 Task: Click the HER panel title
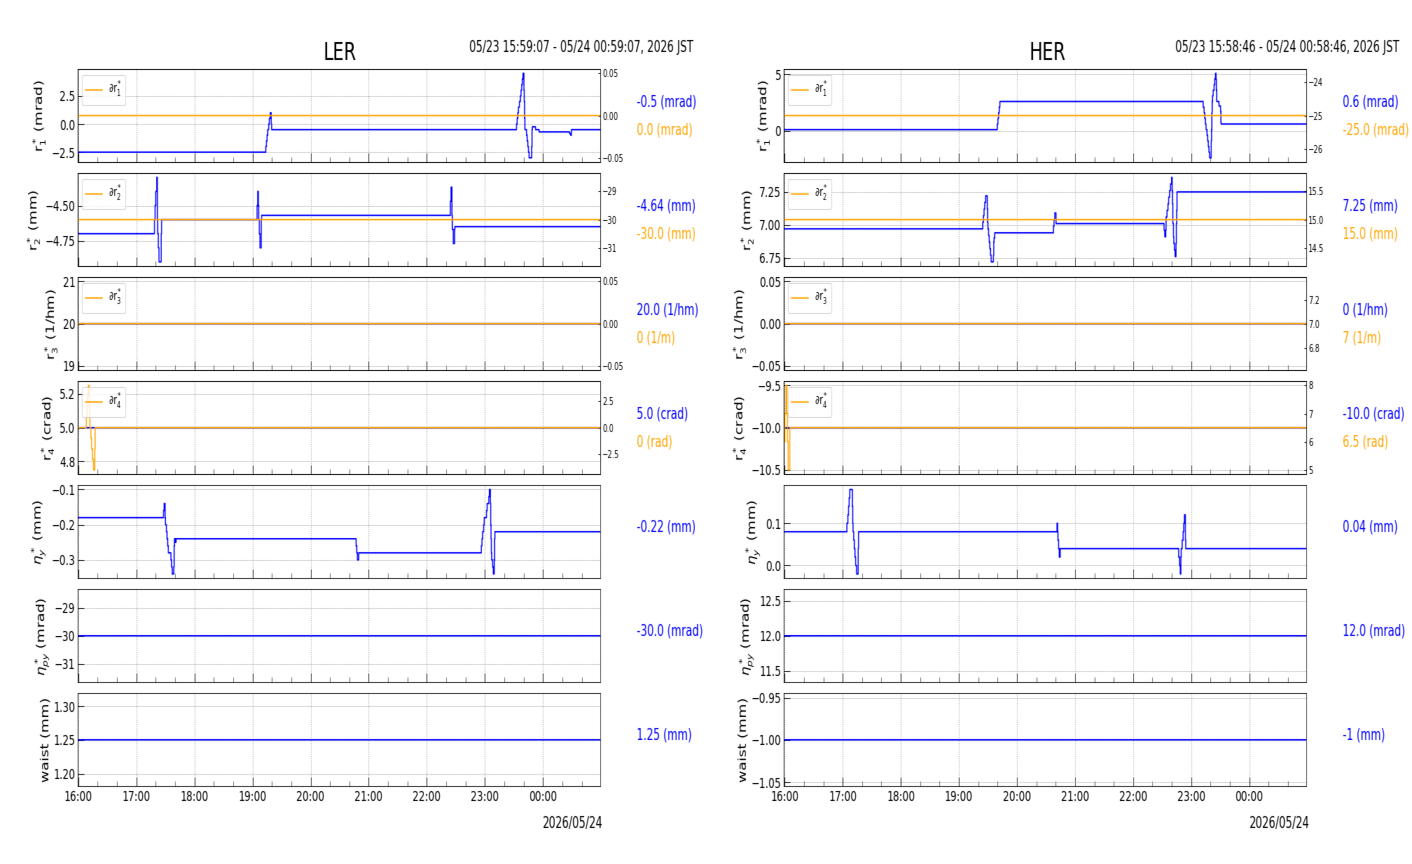(1047, 52)
